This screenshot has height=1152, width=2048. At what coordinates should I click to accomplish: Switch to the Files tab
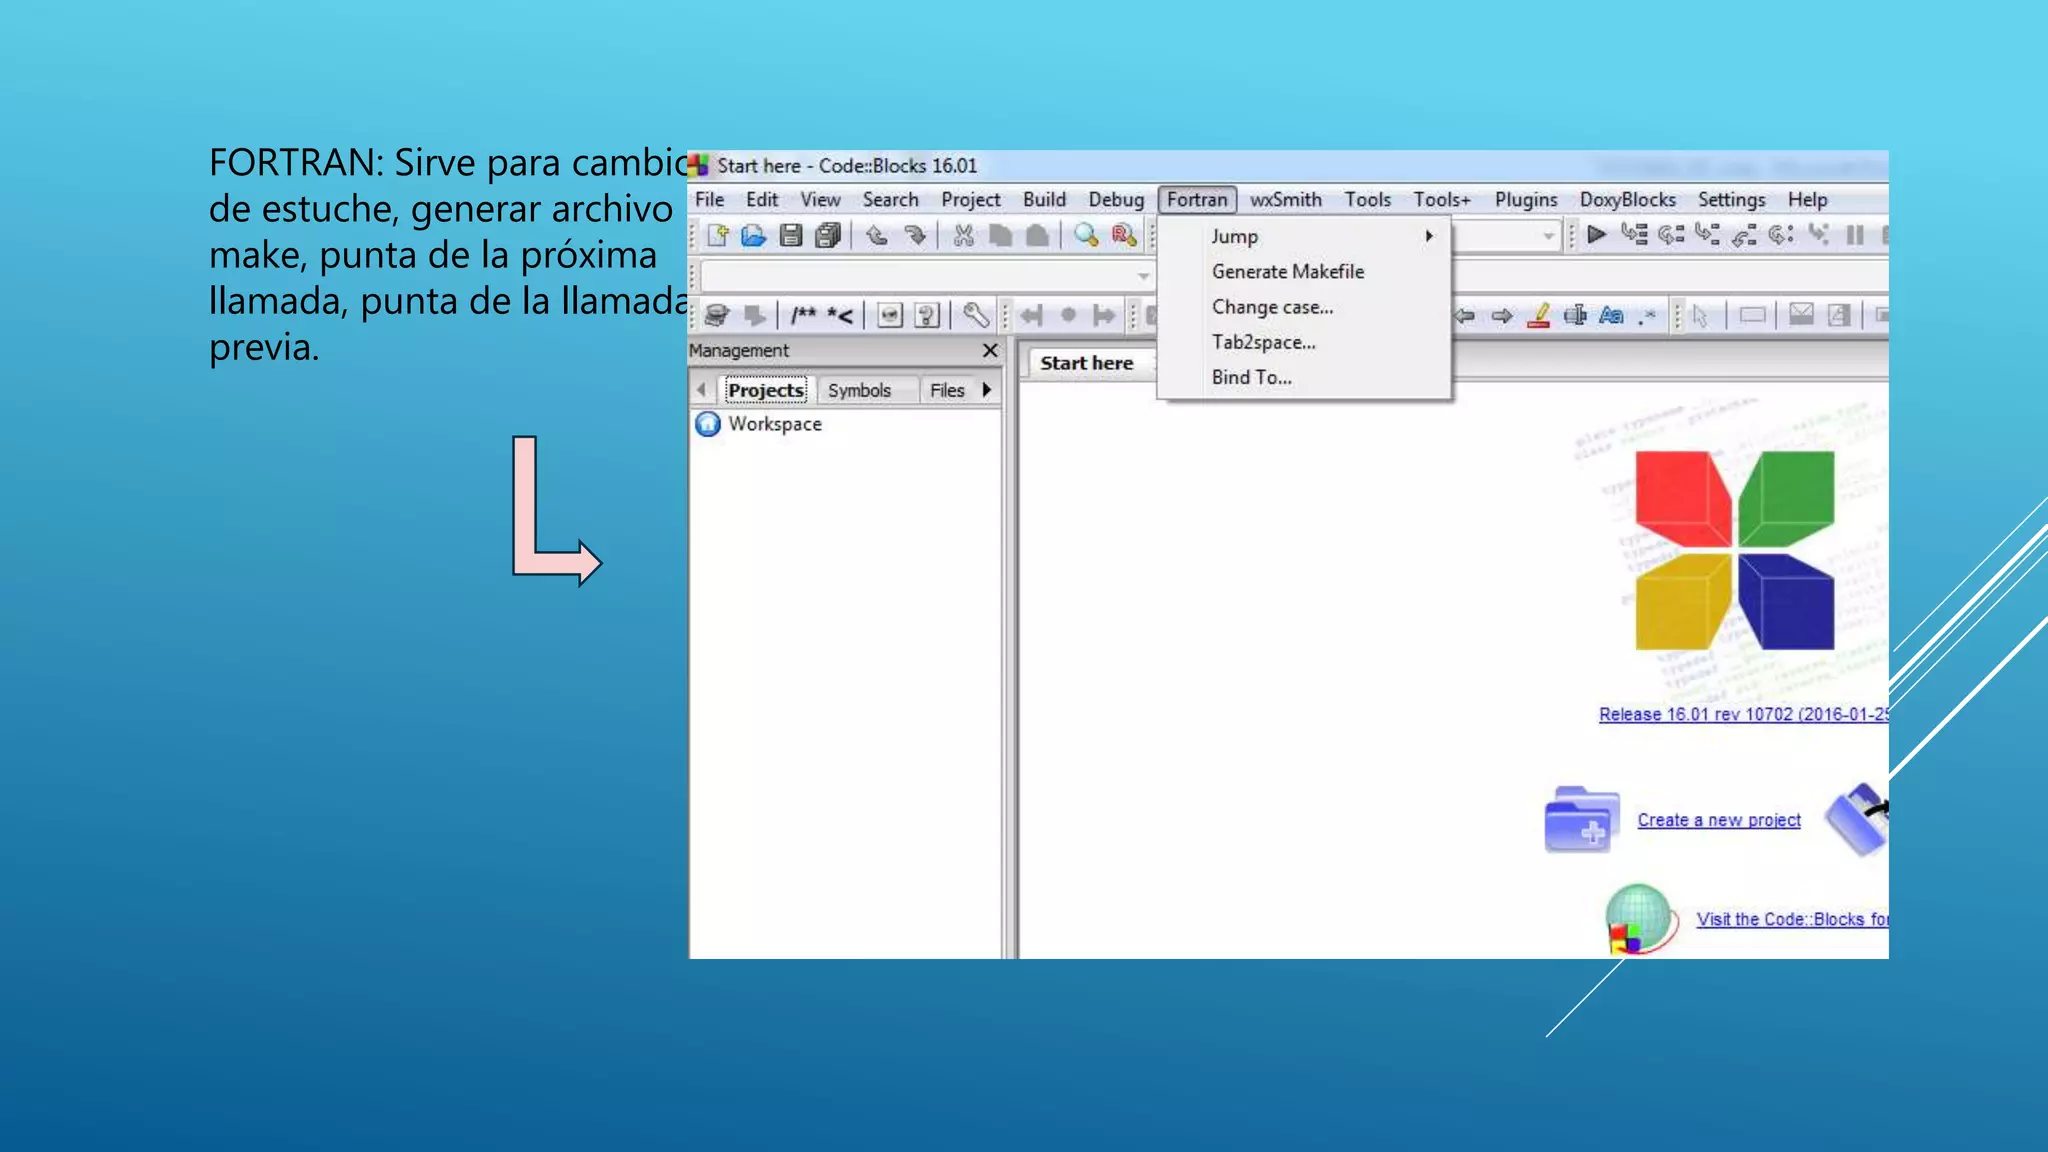947,390
